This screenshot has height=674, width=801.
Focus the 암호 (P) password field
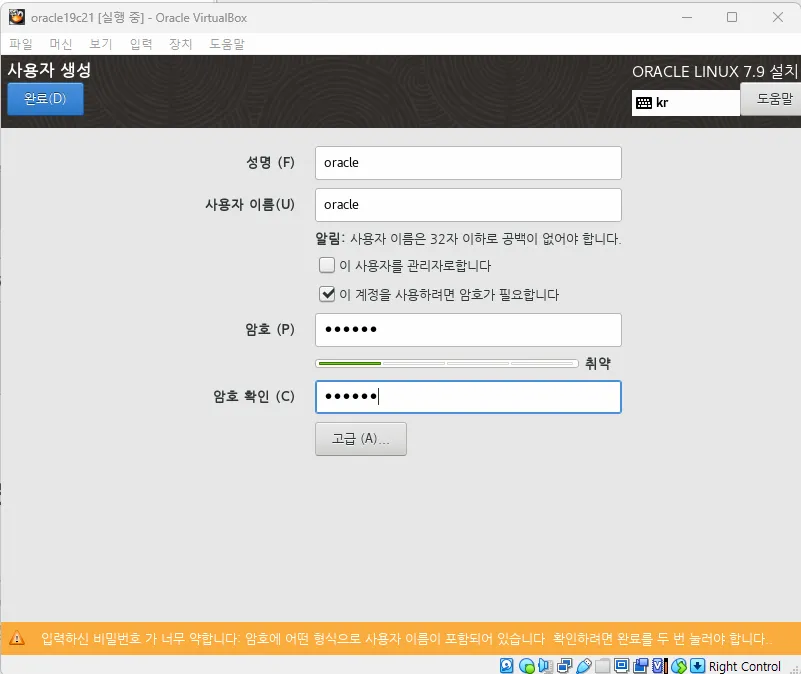[468, 330]
